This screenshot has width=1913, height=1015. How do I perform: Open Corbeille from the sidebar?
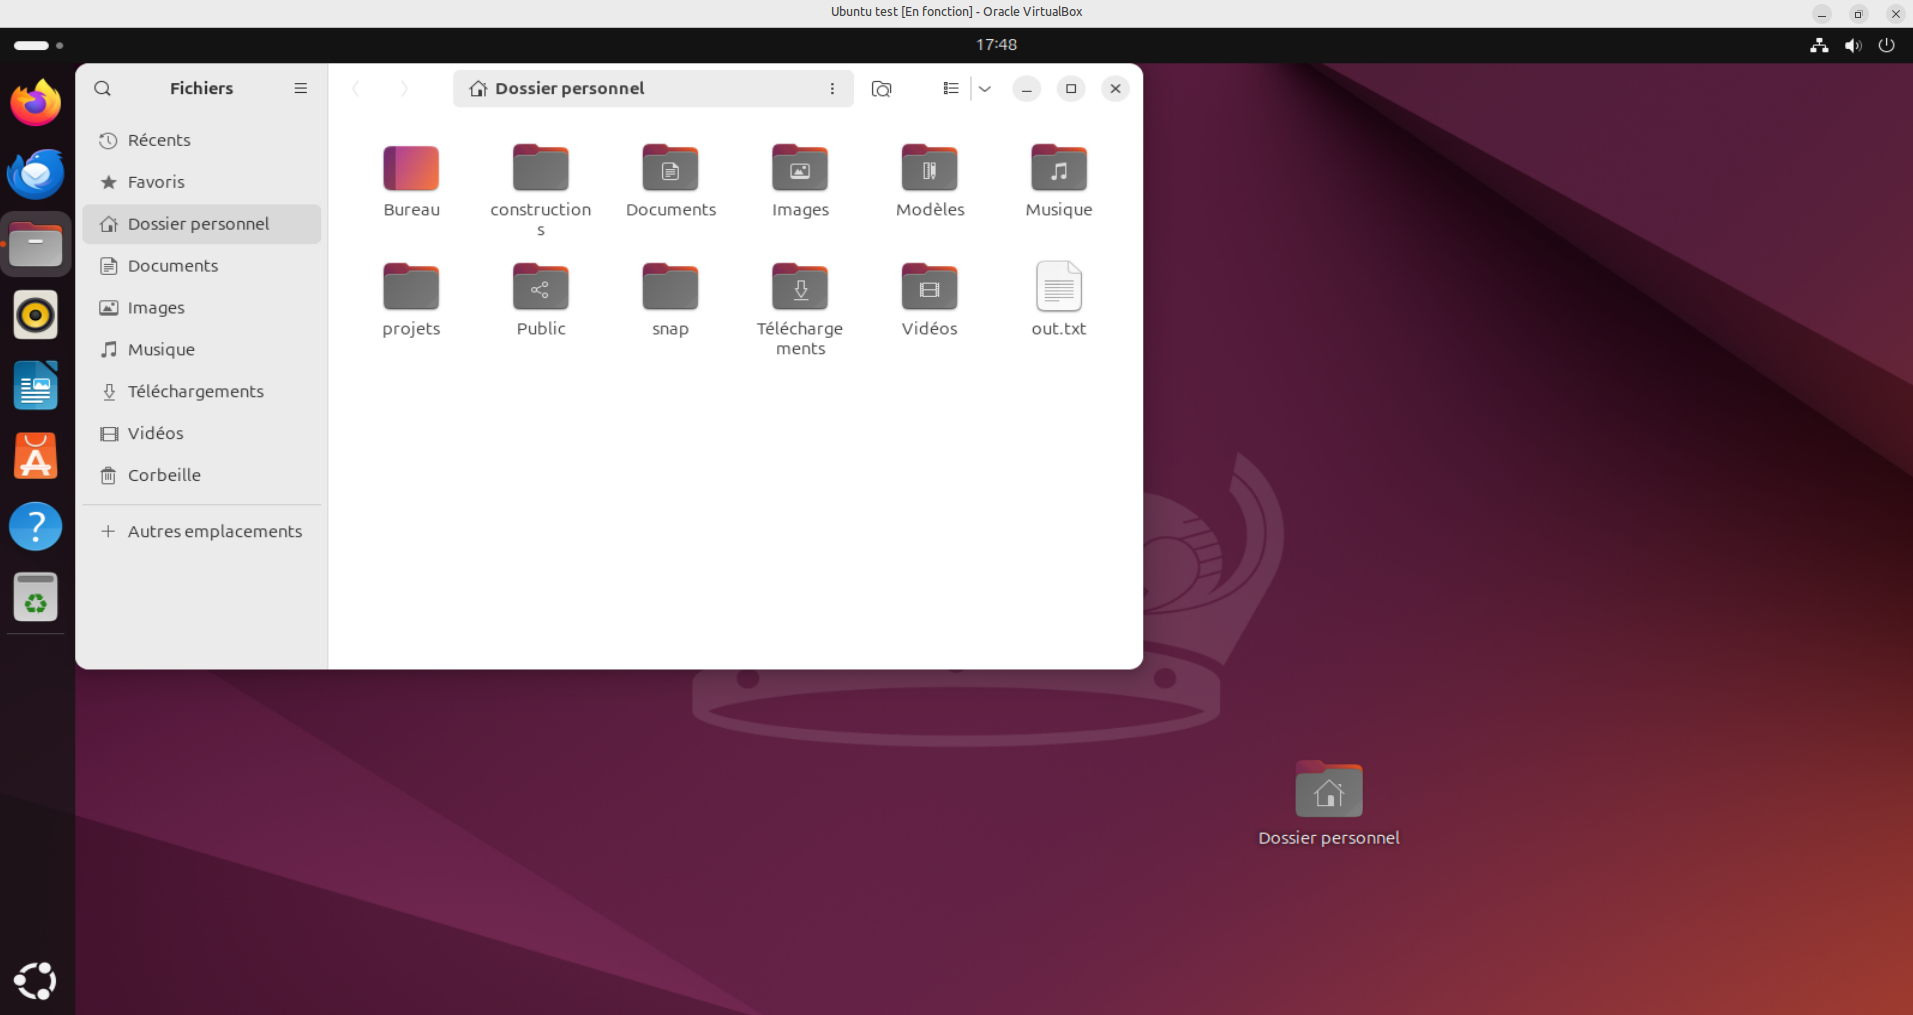163,475
